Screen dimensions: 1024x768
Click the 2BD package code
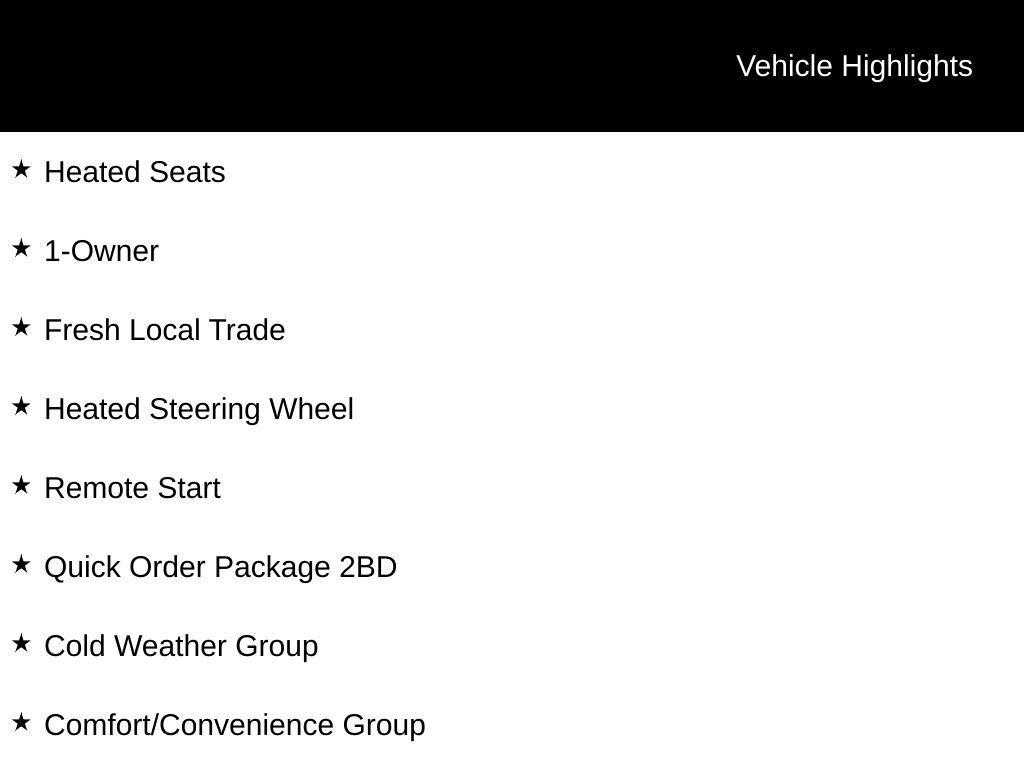(368, 567)
